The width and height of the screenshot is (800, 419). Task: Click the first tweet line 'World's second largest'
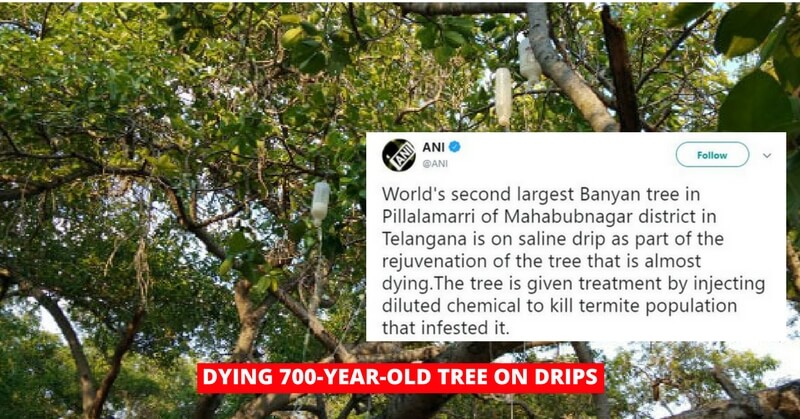(x=479, y=194)
